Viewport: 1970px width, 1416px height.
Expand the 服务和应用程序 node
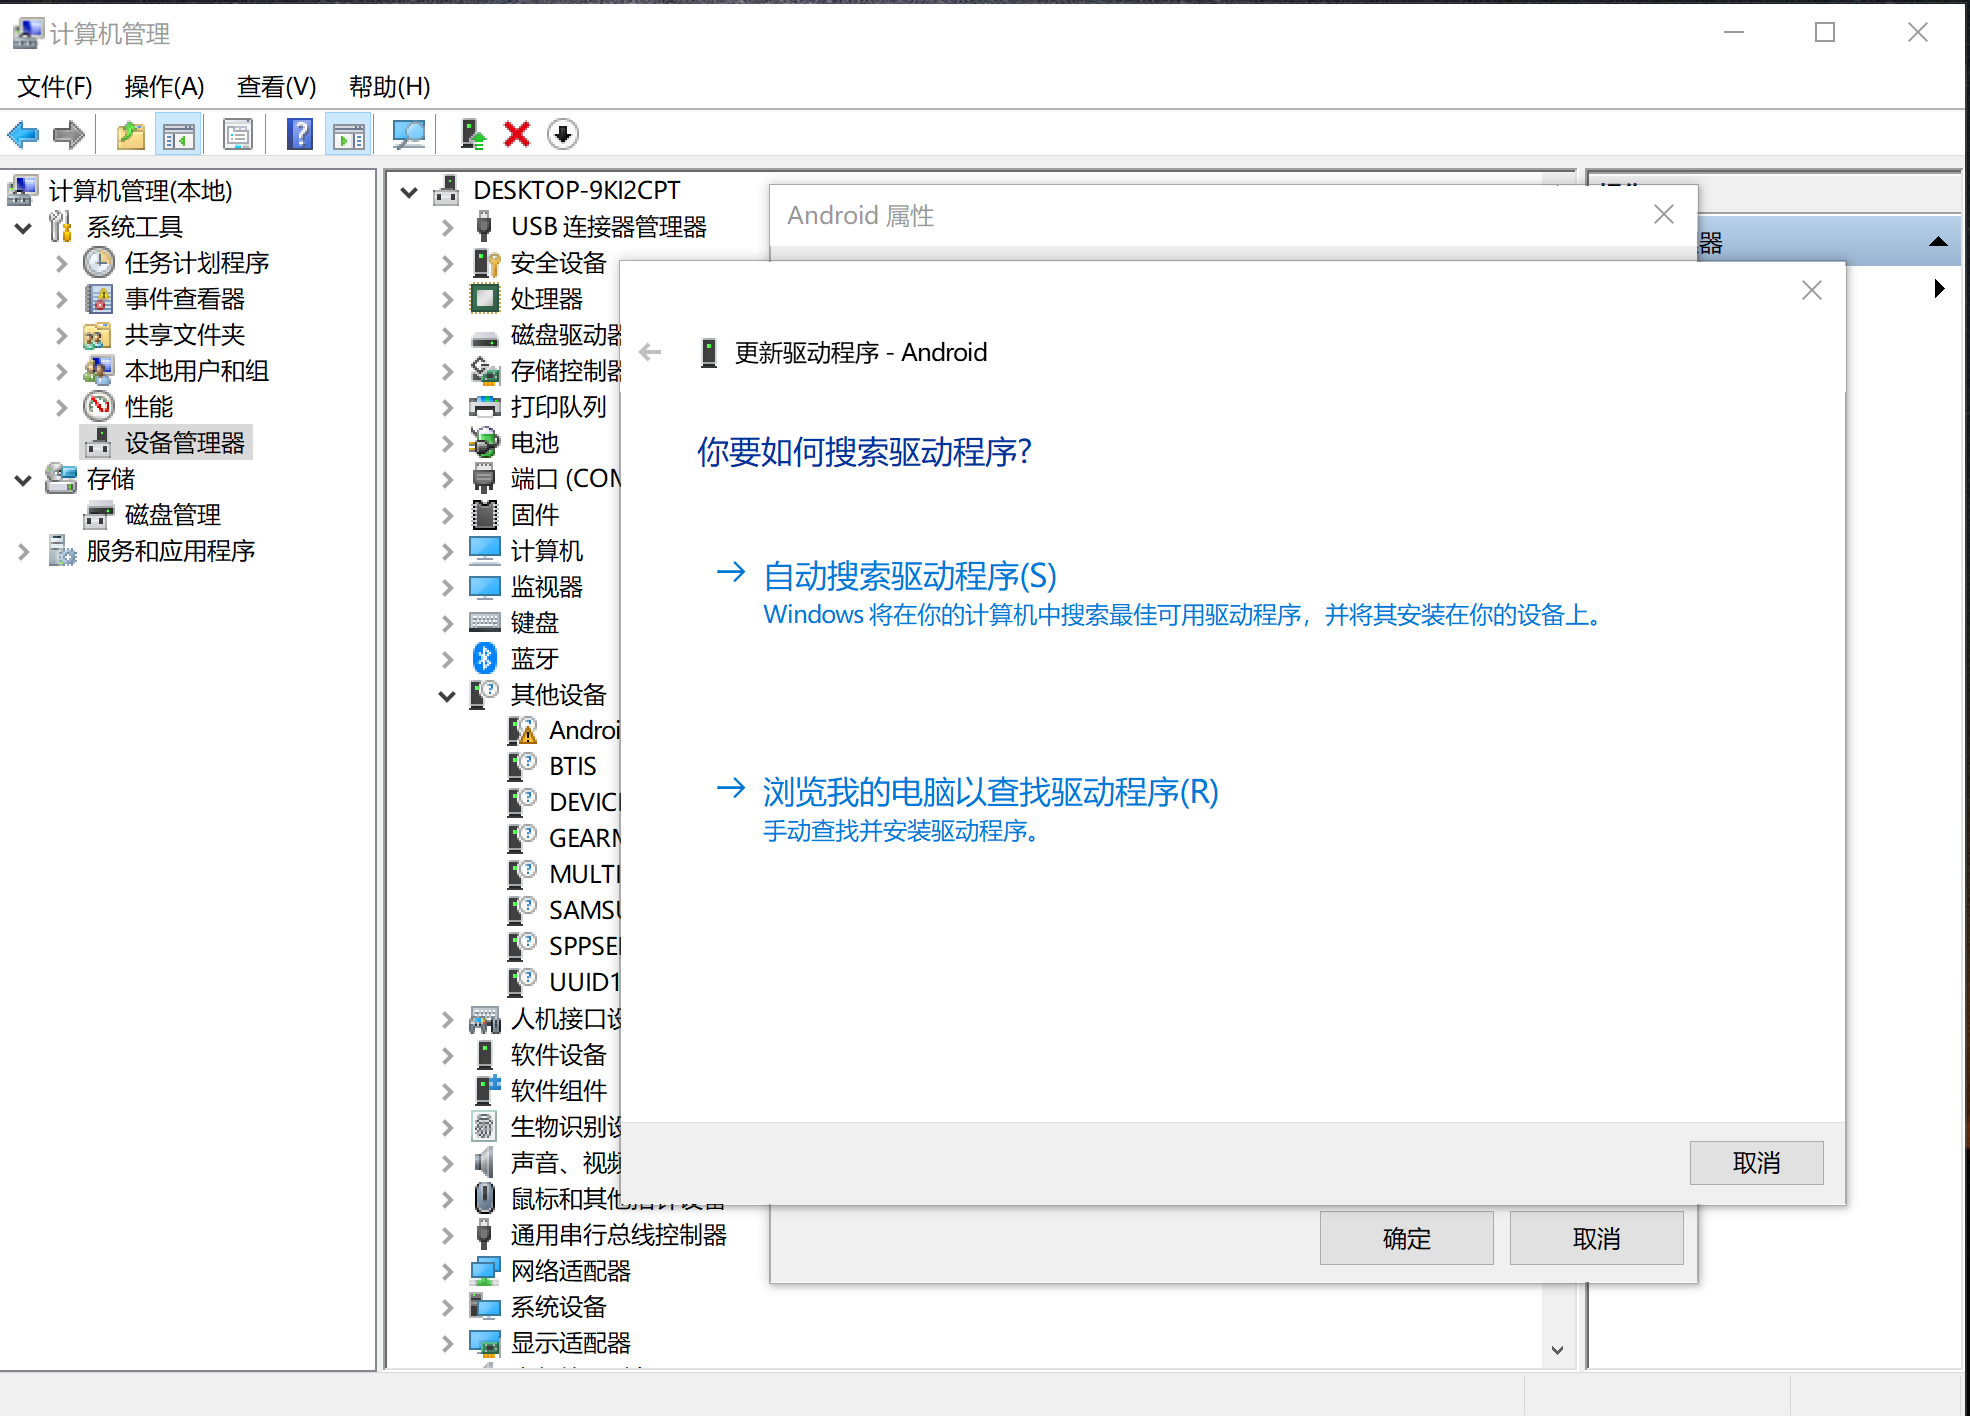[x=23, y=552]
